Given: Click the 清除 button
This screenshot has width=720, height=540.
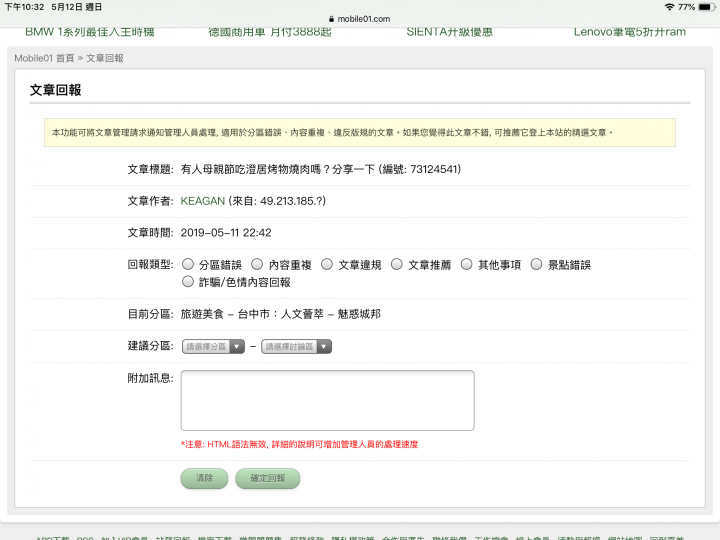Looking at the screenshot, I should 204,478.
